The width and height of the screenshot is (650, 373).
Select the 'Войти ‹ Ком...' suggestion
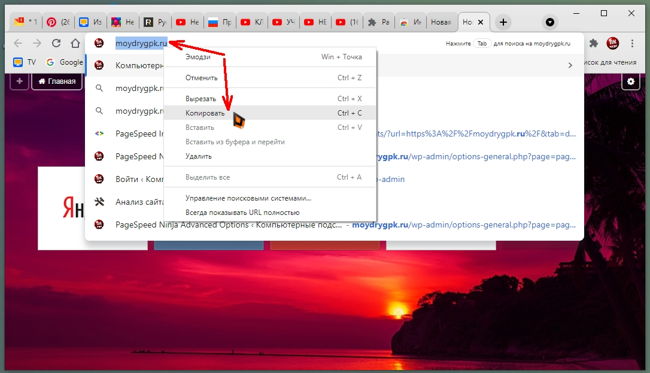[x=334, y=179]
